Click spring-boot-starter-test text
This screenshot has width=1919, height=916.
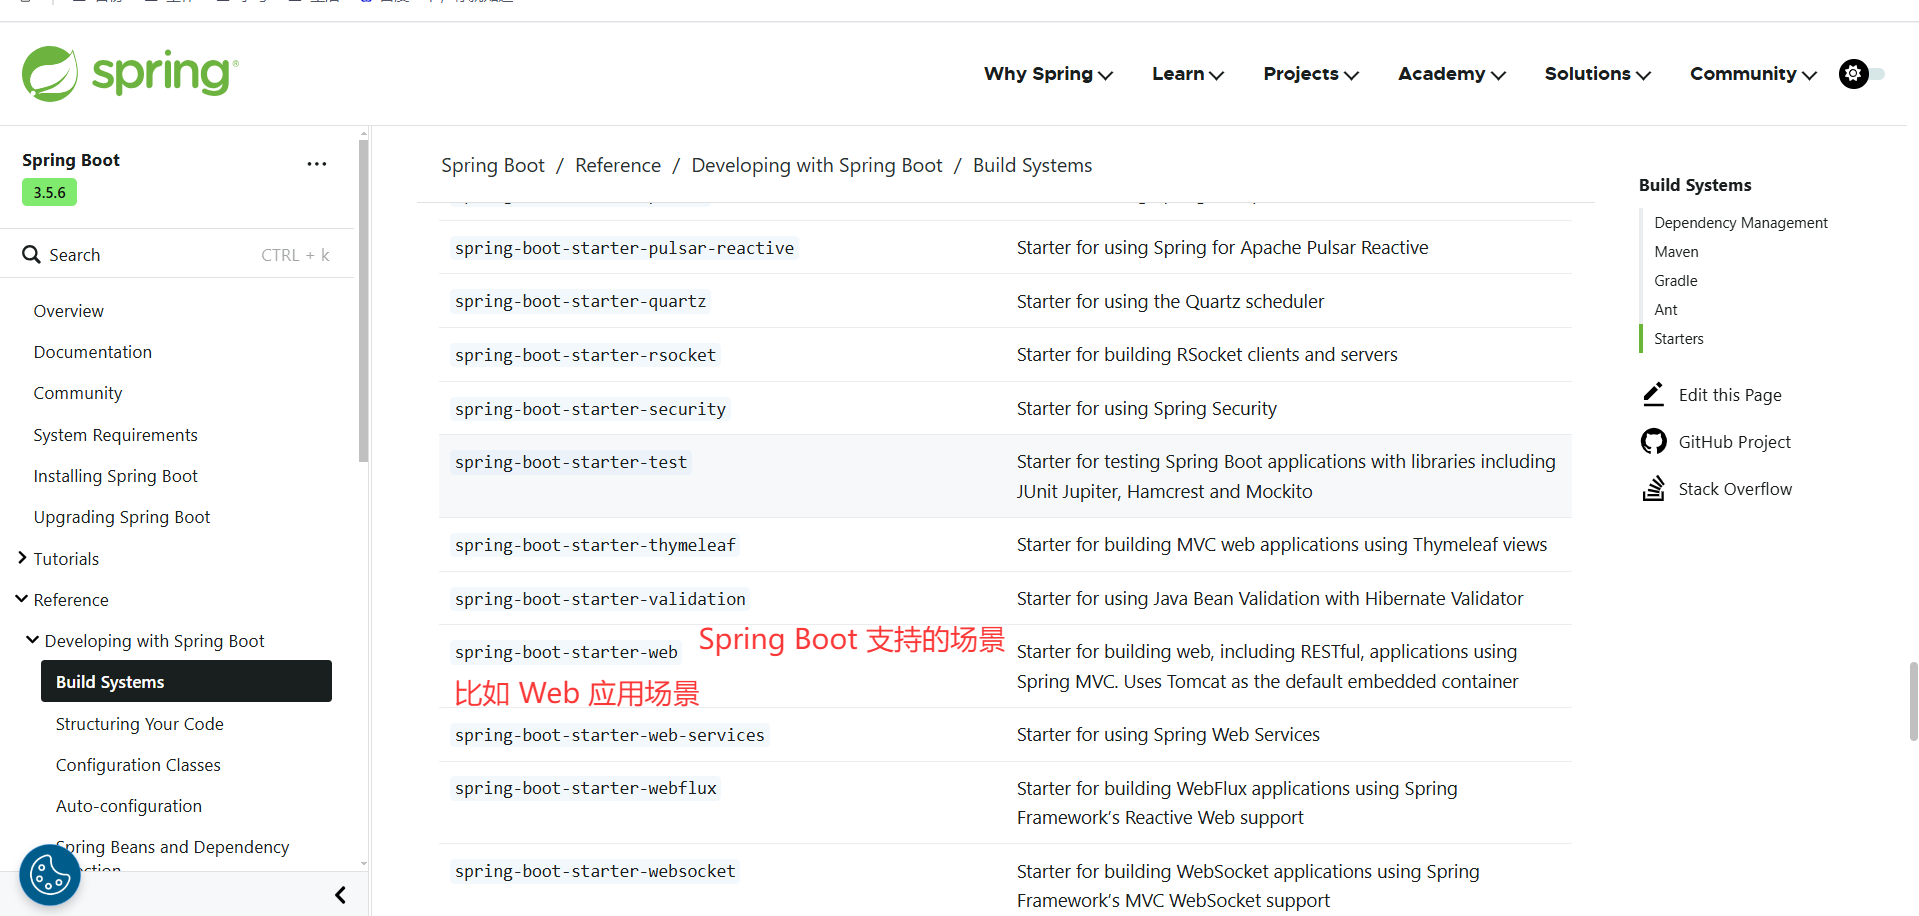pyautogui.click(x=571, y=462)
